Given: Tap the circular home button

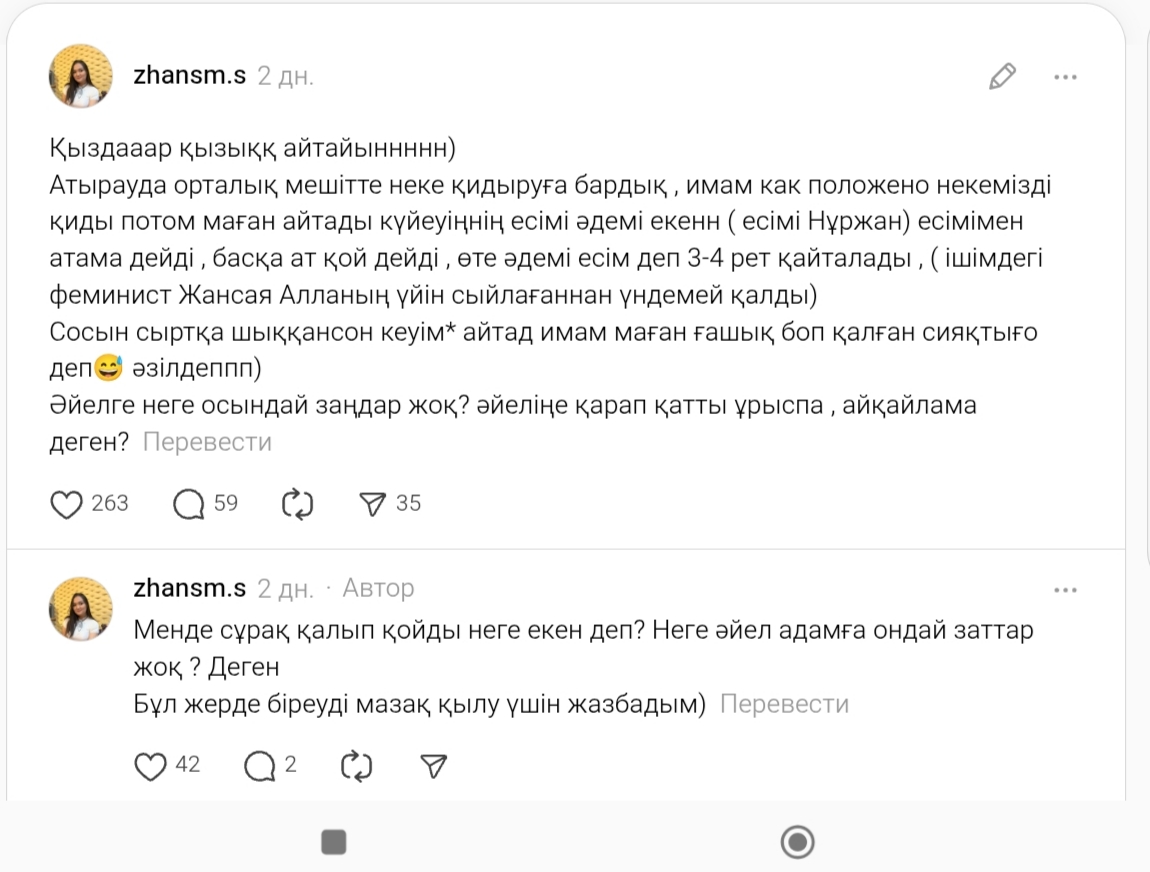Looking at the screenshot, I should pos(797,842).
